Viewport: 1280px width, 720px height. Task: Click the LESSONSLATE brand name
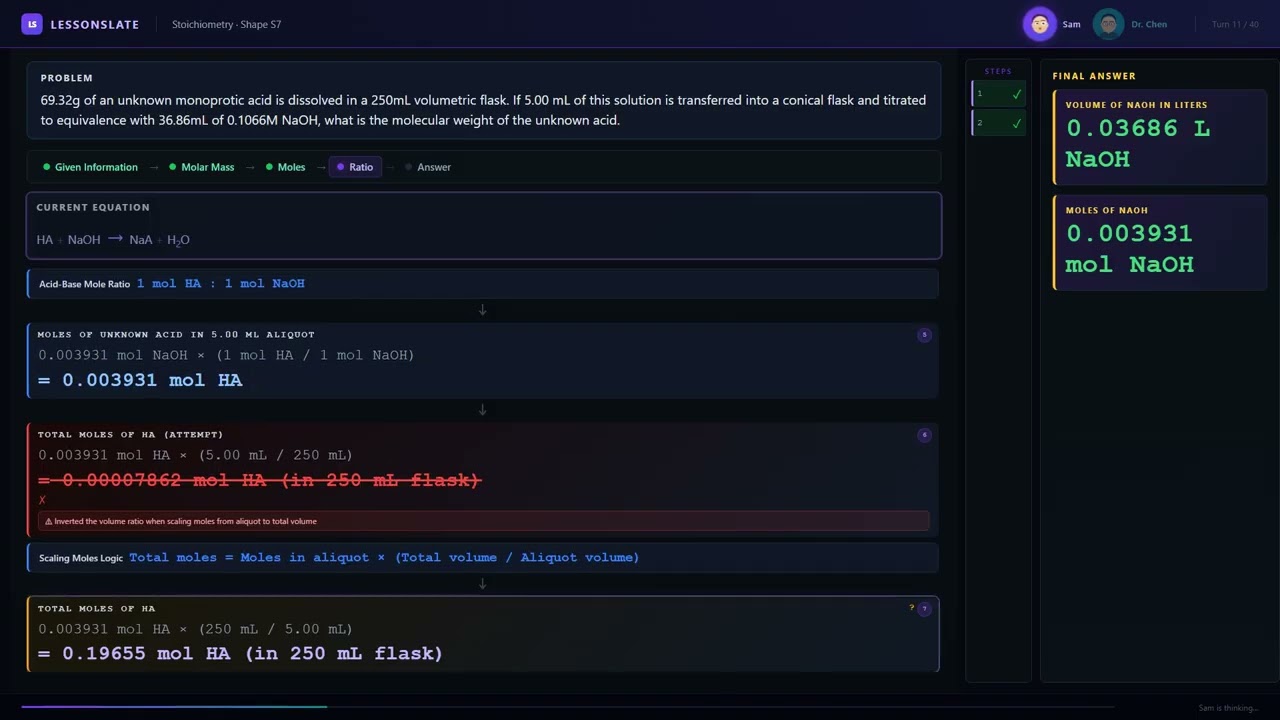tap(95, 24)
